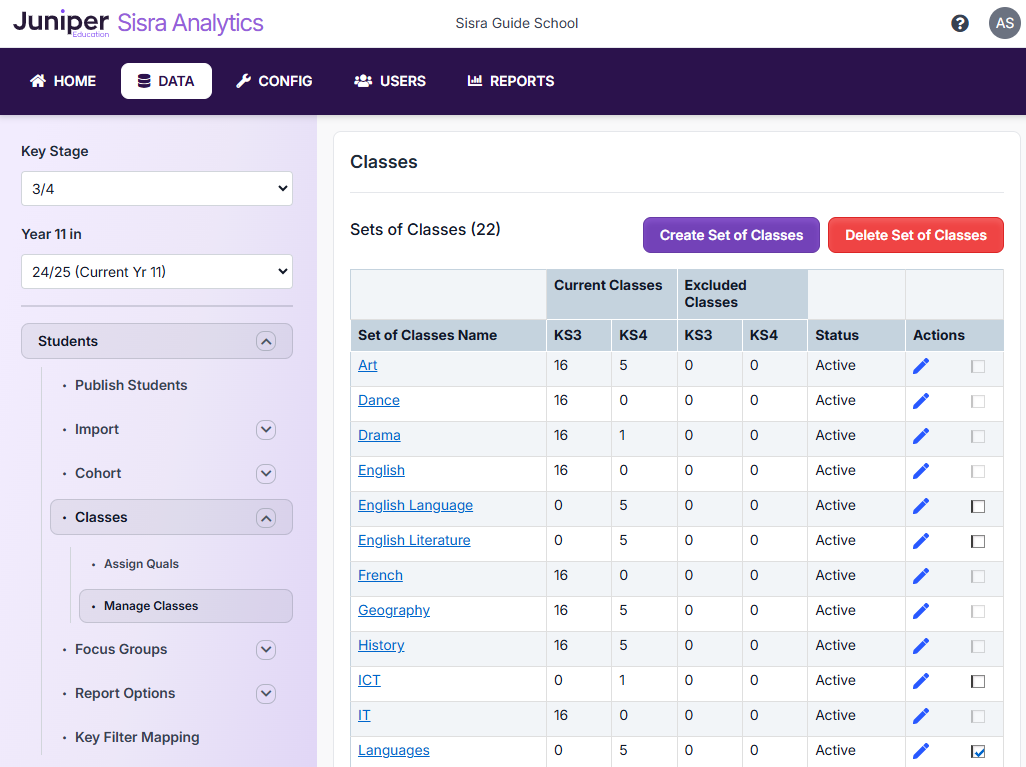Open the Key Stage dropdown
This screenshot has width=1026, height=767.
click(x=156, y=188)
